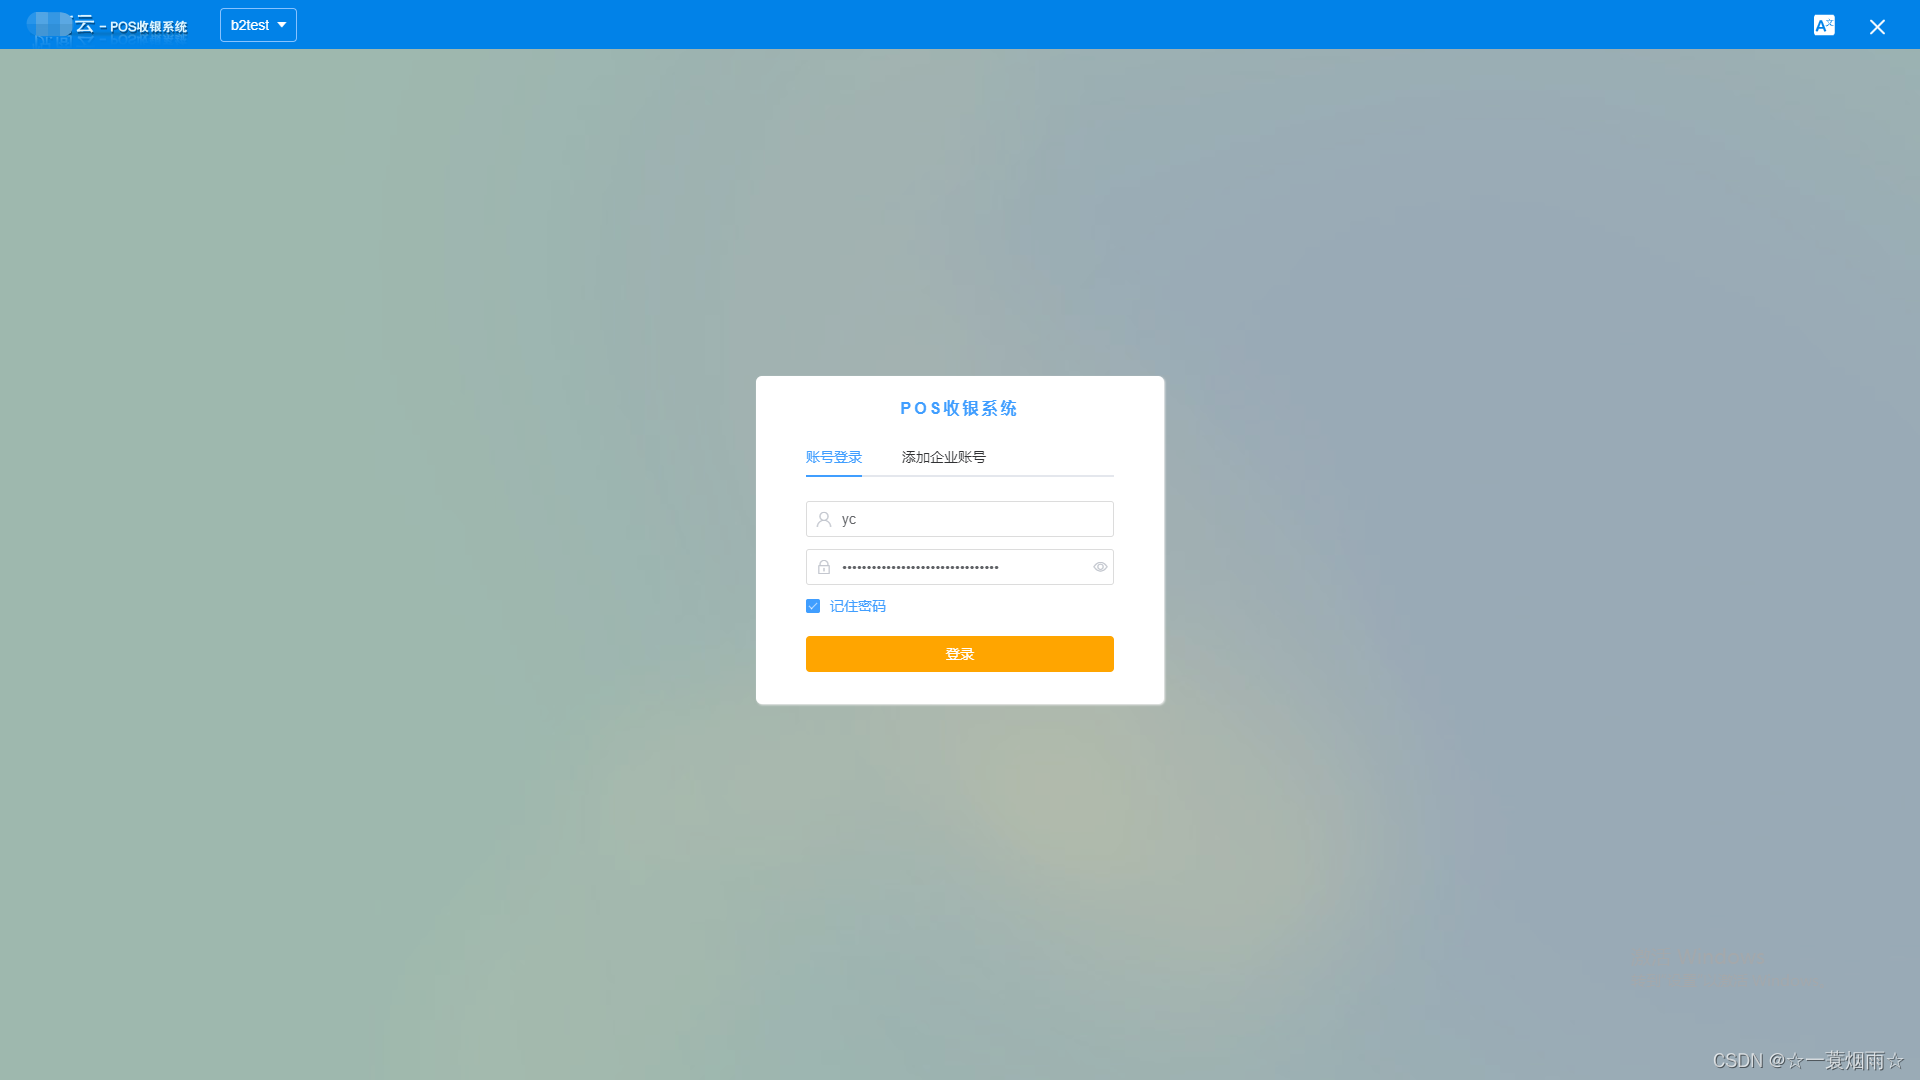Click the language/translation icon top right
Image resolution: width=1920 pixels, height=1080 pixels.
click(1824, 25)
